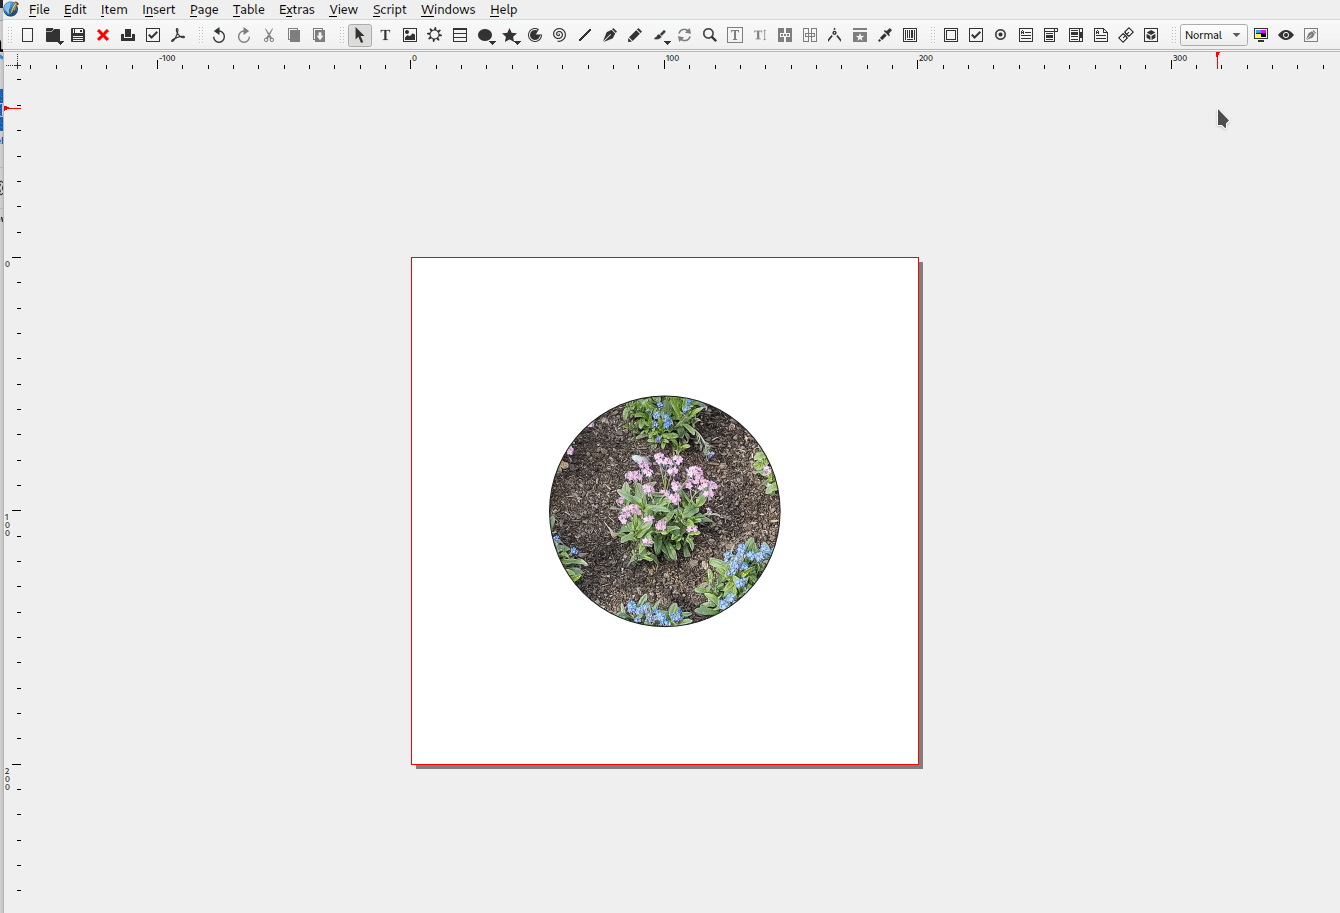Screen dimensions: 1340x913
Task: Toggle Color Management with the swatch icon
Action: tap(1261, 34)
